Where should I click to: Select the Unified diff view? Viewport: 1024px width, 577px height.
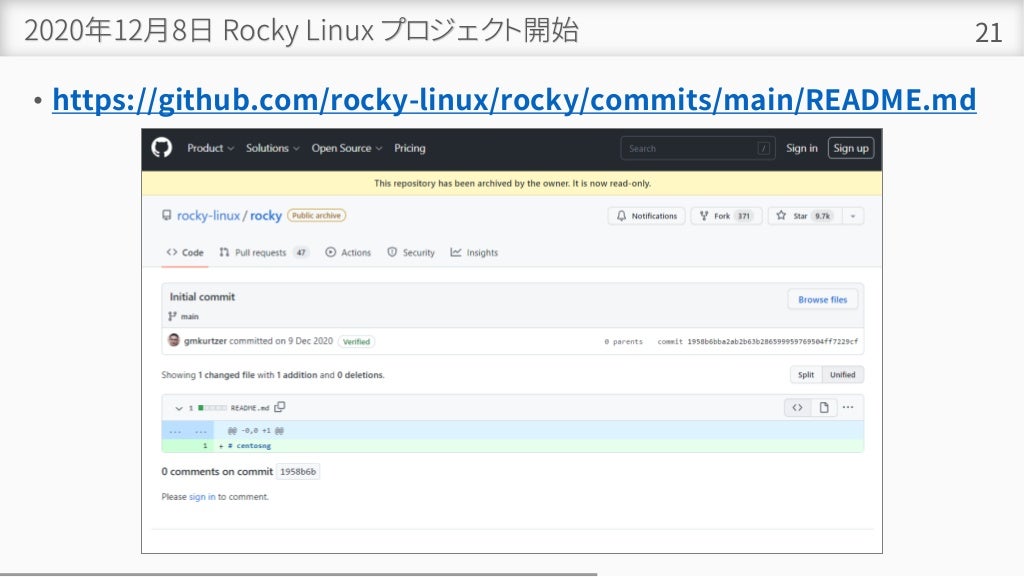point(842,375)
